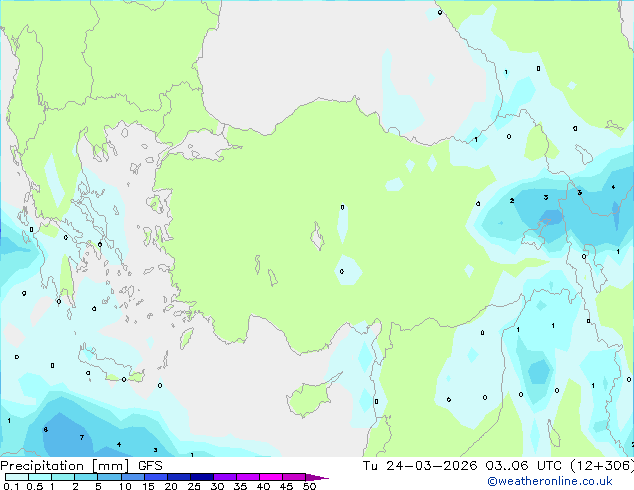Image resolution: width=634 pixels, height=490 pixels.
Task: Click the 'GFS' model label
Action: (150, 466)
